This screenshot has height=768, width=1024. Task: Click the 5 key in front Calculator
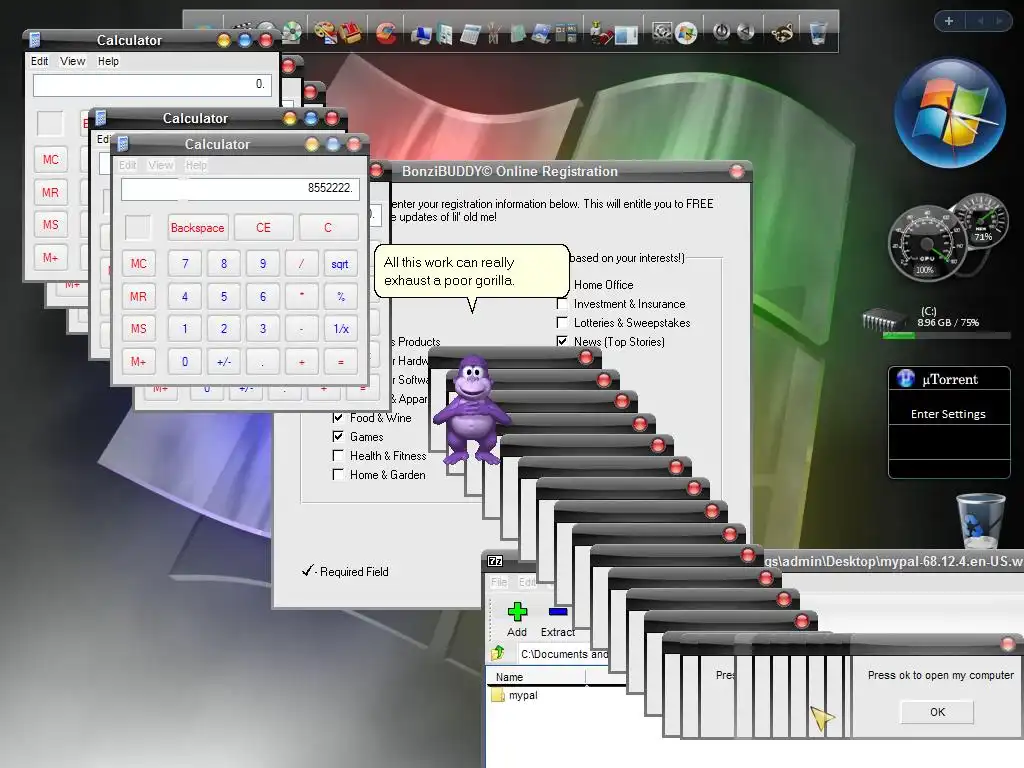pyautogui.click(x=224, y=296)
